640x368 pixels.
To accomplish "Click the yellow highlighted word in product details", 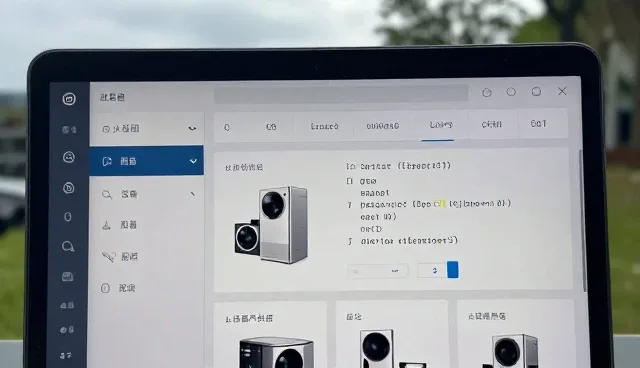I will (x=439, y=204).
